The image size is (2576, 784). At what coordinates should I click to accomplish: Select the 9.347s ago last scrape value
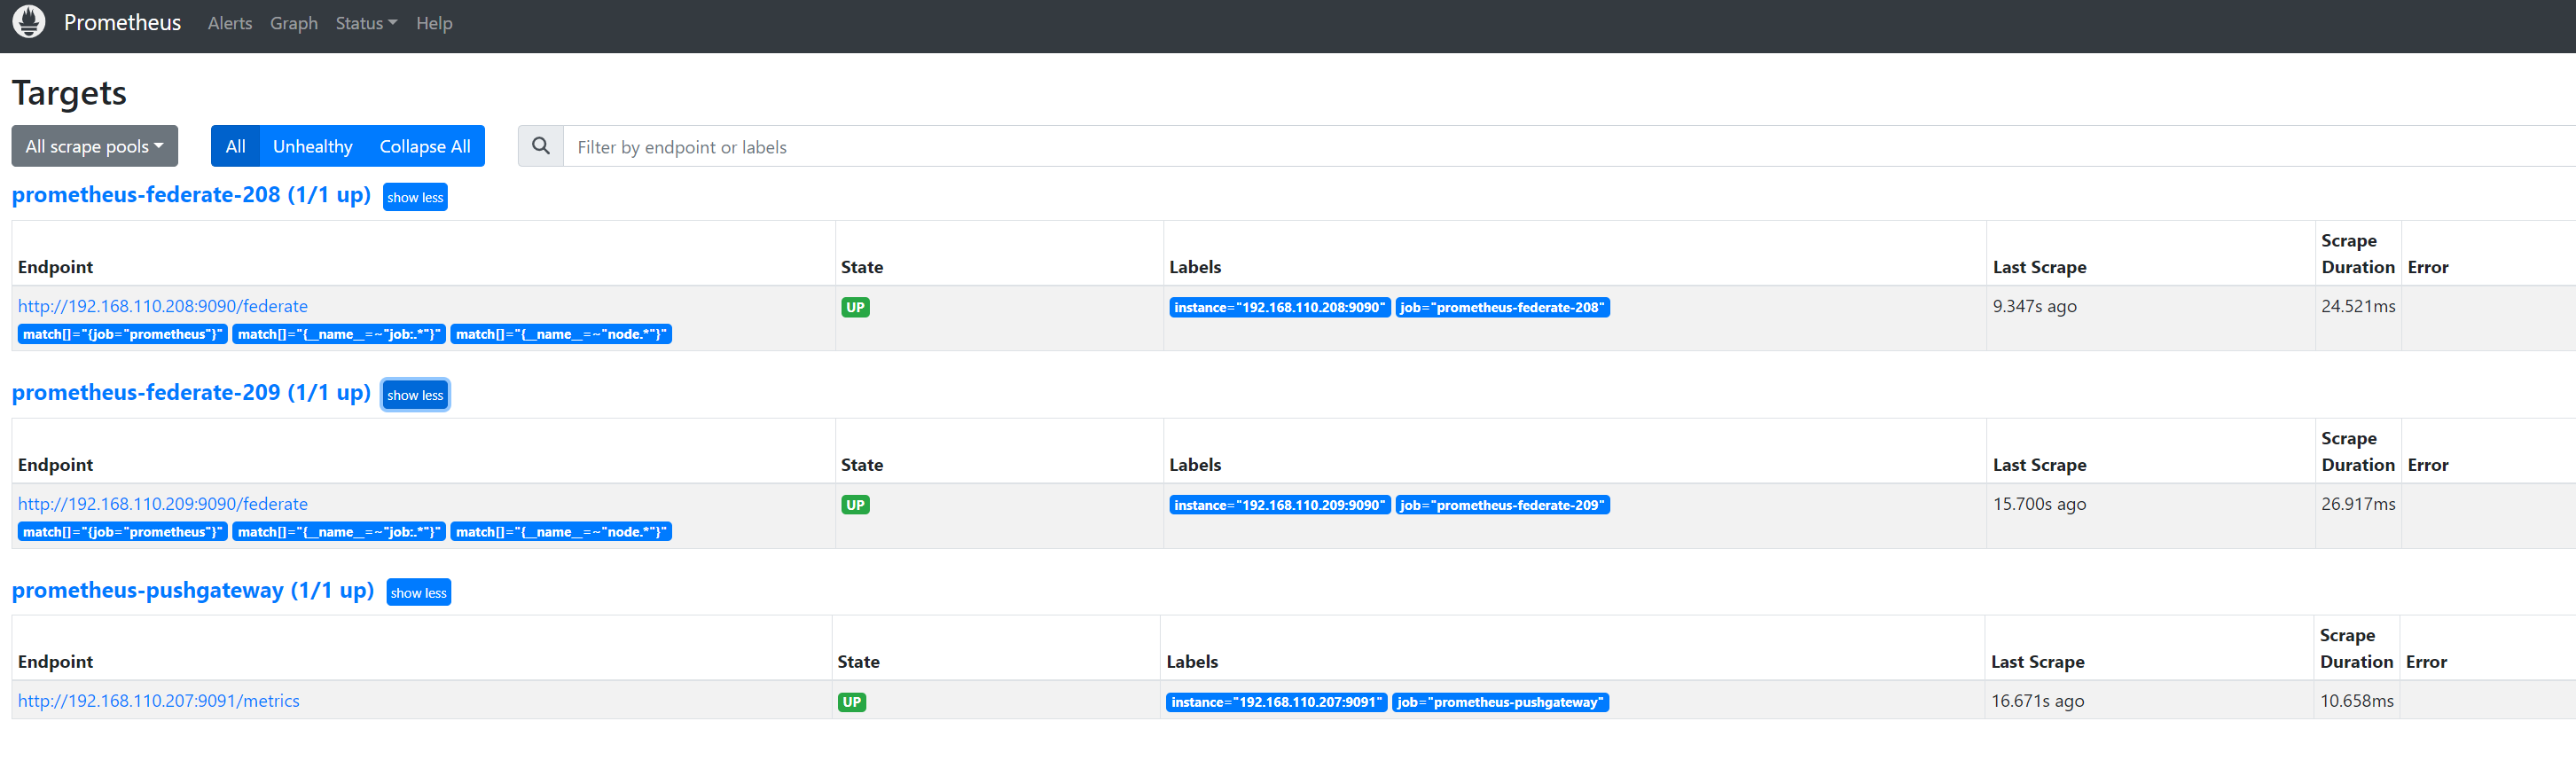click(2035, 306)
